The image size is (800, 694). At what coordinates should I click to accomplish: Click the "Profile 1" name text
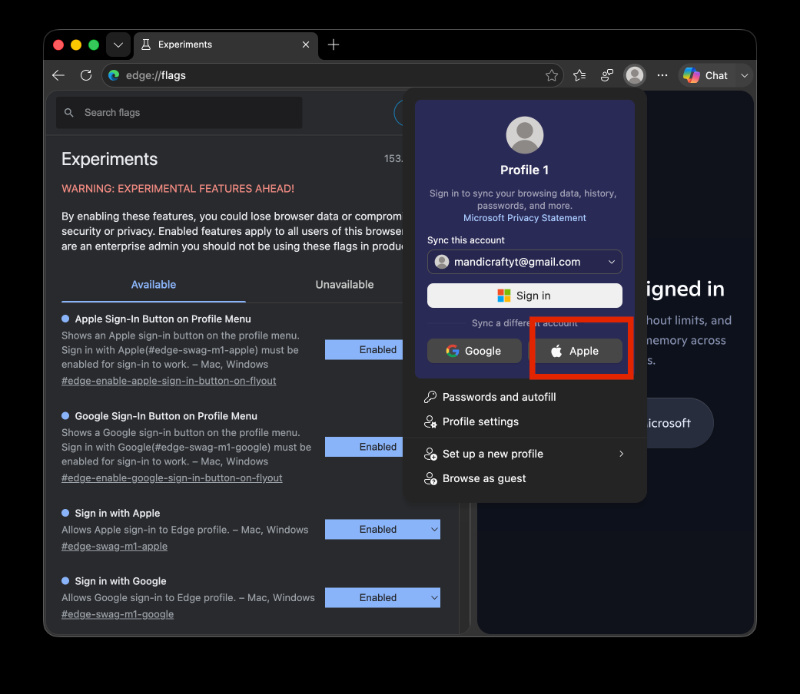[x=524, y=170]
